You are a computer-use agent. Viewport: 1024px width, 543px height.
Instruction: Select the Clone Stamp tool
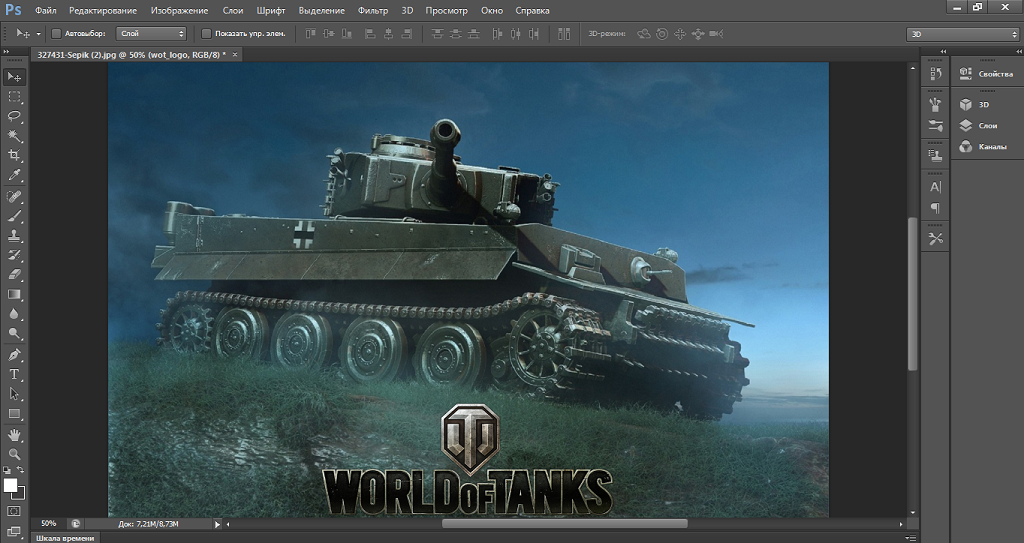(x=14, y=235)
